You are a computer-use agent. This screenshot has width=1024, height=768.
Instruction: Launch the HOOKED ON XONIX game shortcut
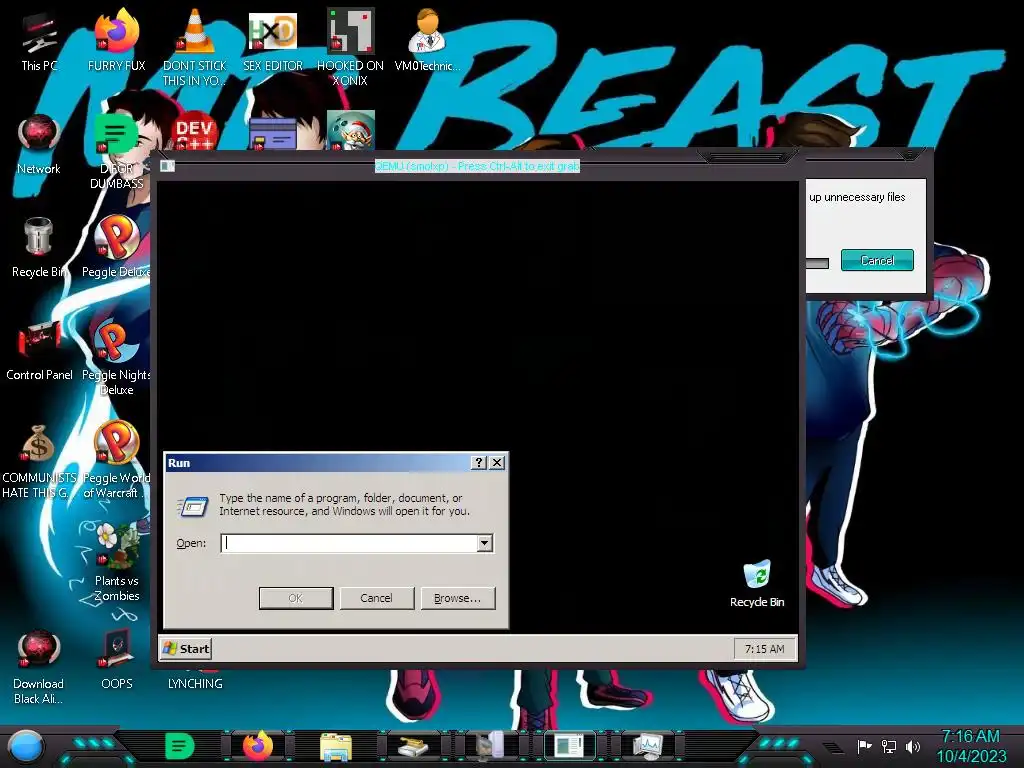tap(350, 47)
